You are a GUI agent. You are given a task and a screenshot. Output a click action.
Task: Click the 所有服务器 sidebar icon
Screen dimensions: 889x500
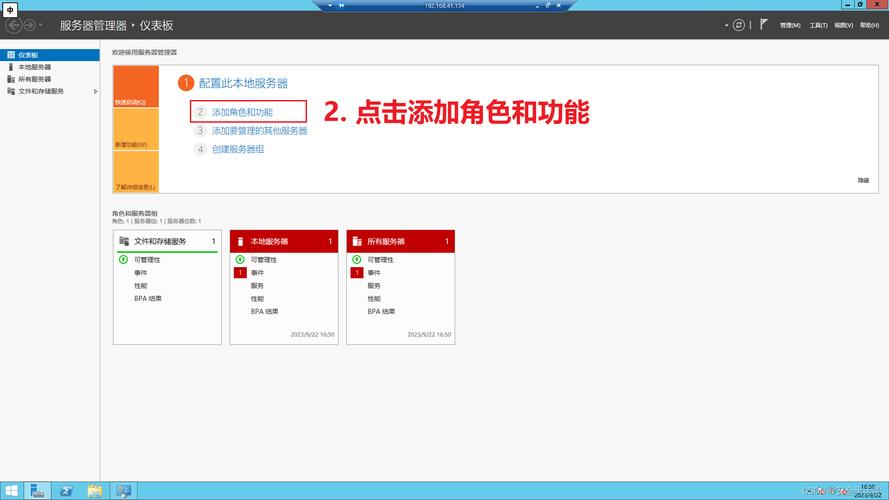pyautogui.click(x=11, y=79)
